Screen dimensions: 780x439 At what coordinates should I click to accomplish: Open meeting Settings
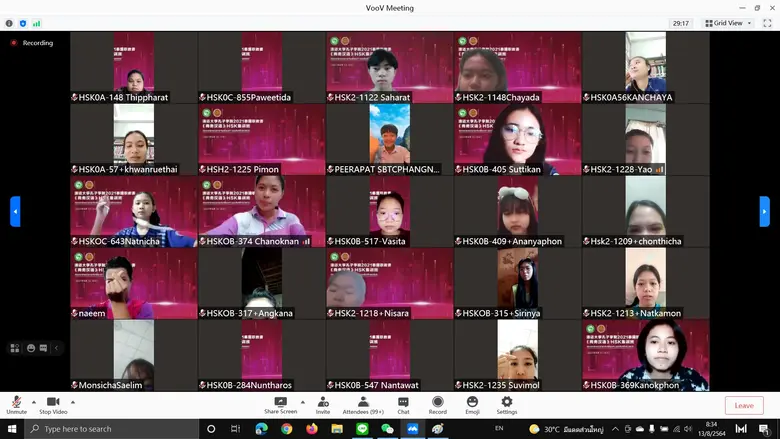tap(507, 401)
